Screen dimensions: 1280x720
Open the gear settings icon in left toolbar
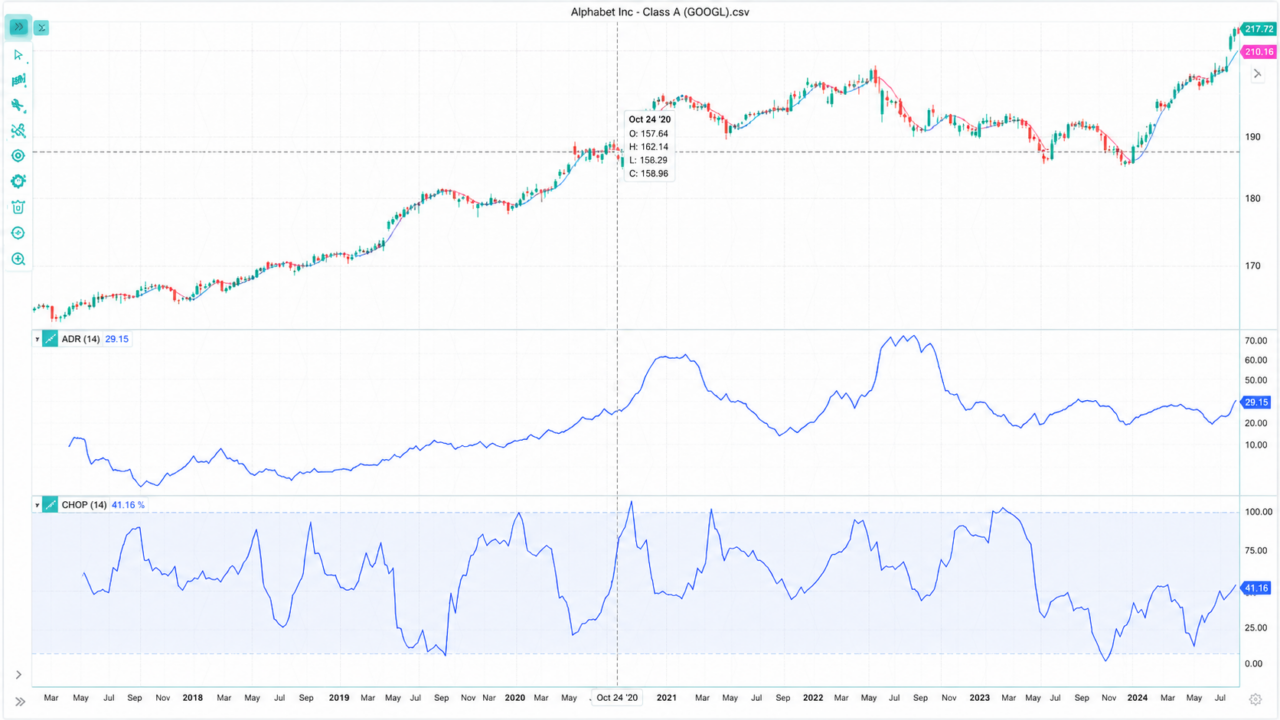tap(18, 181)
